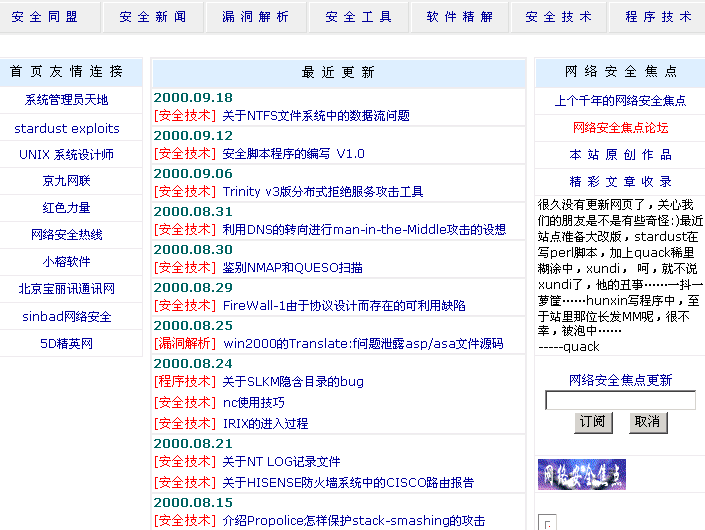The height and width of the screenshot is (530, 705).
Task: Click the broken image icon below the banner
Action: coord(547,522)
